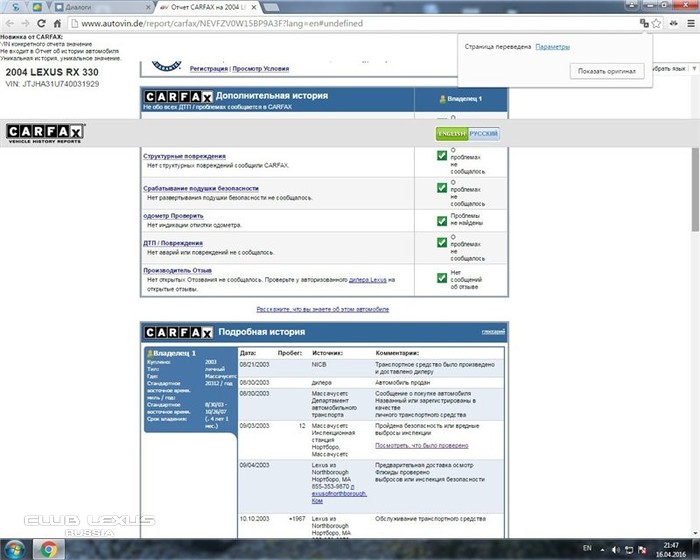Open the выбрать язык language dropdown arrow
Screen dimensions: 700x560
point(694,69)
